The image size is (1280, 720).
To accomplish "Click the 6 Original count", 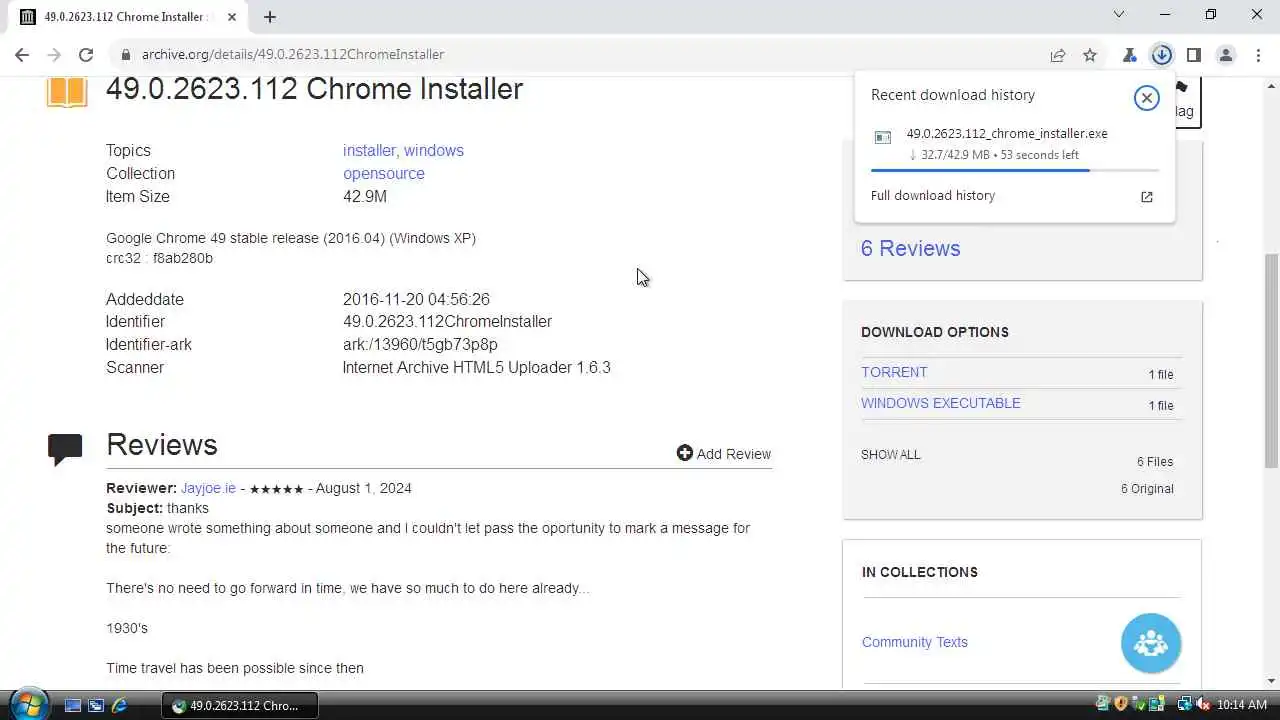I will 1147,489.
